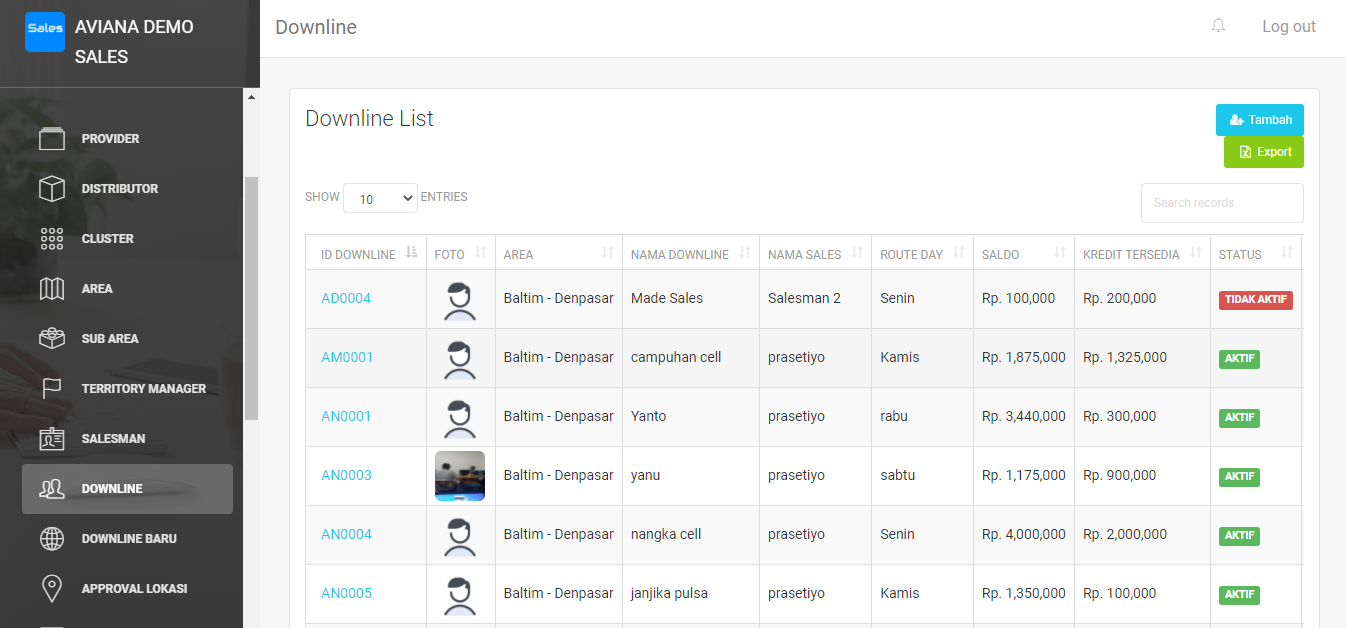Click the green Export button
The image size is (1346, 628).
[x=1263, y=152]
